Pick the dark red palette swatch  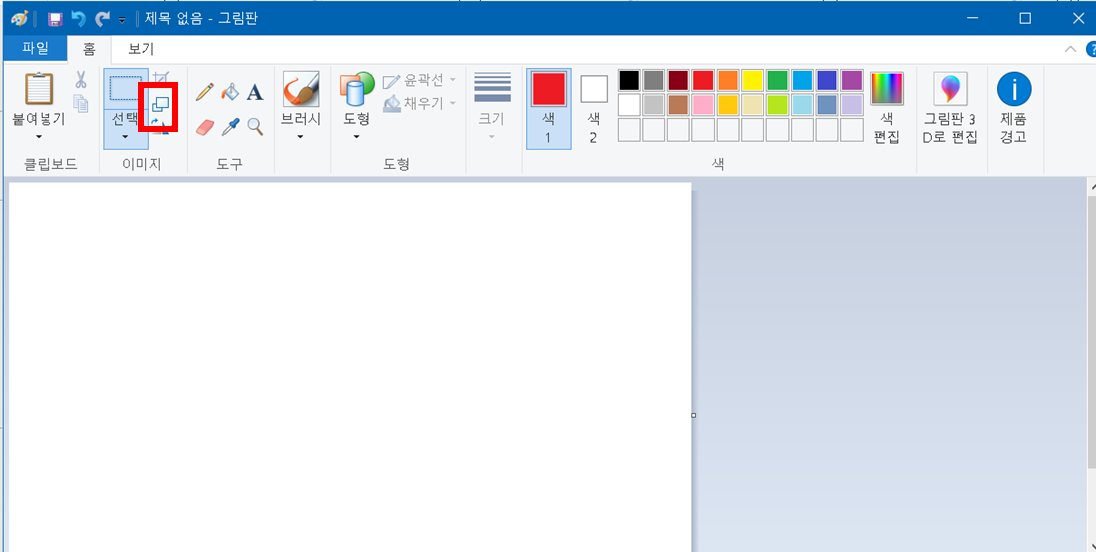click(x=678, y=80)
